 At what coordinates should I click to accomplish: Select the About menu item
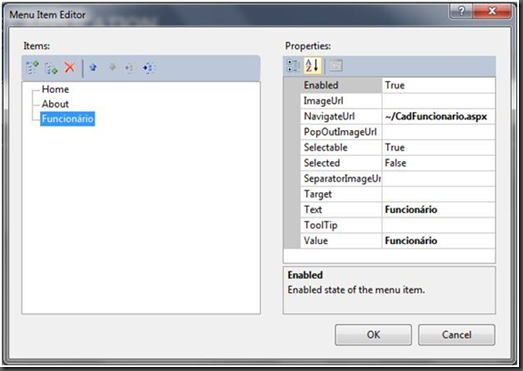point(55,104)
